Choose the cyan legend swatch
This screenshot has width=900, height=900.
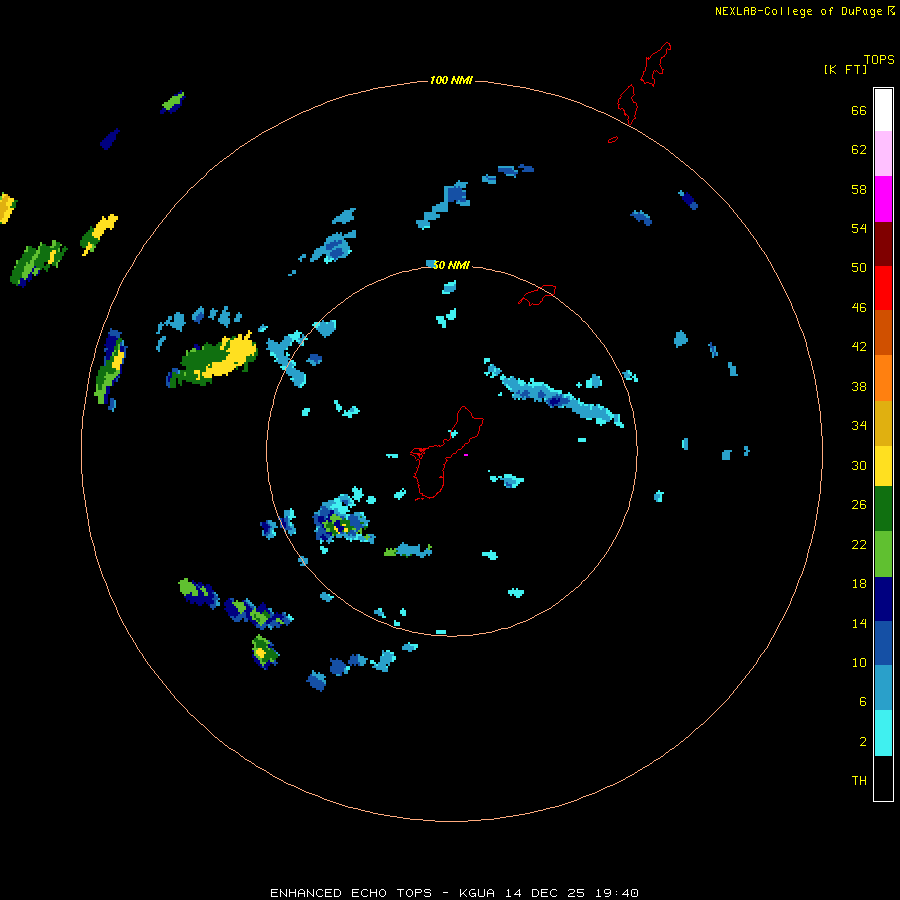883,733
